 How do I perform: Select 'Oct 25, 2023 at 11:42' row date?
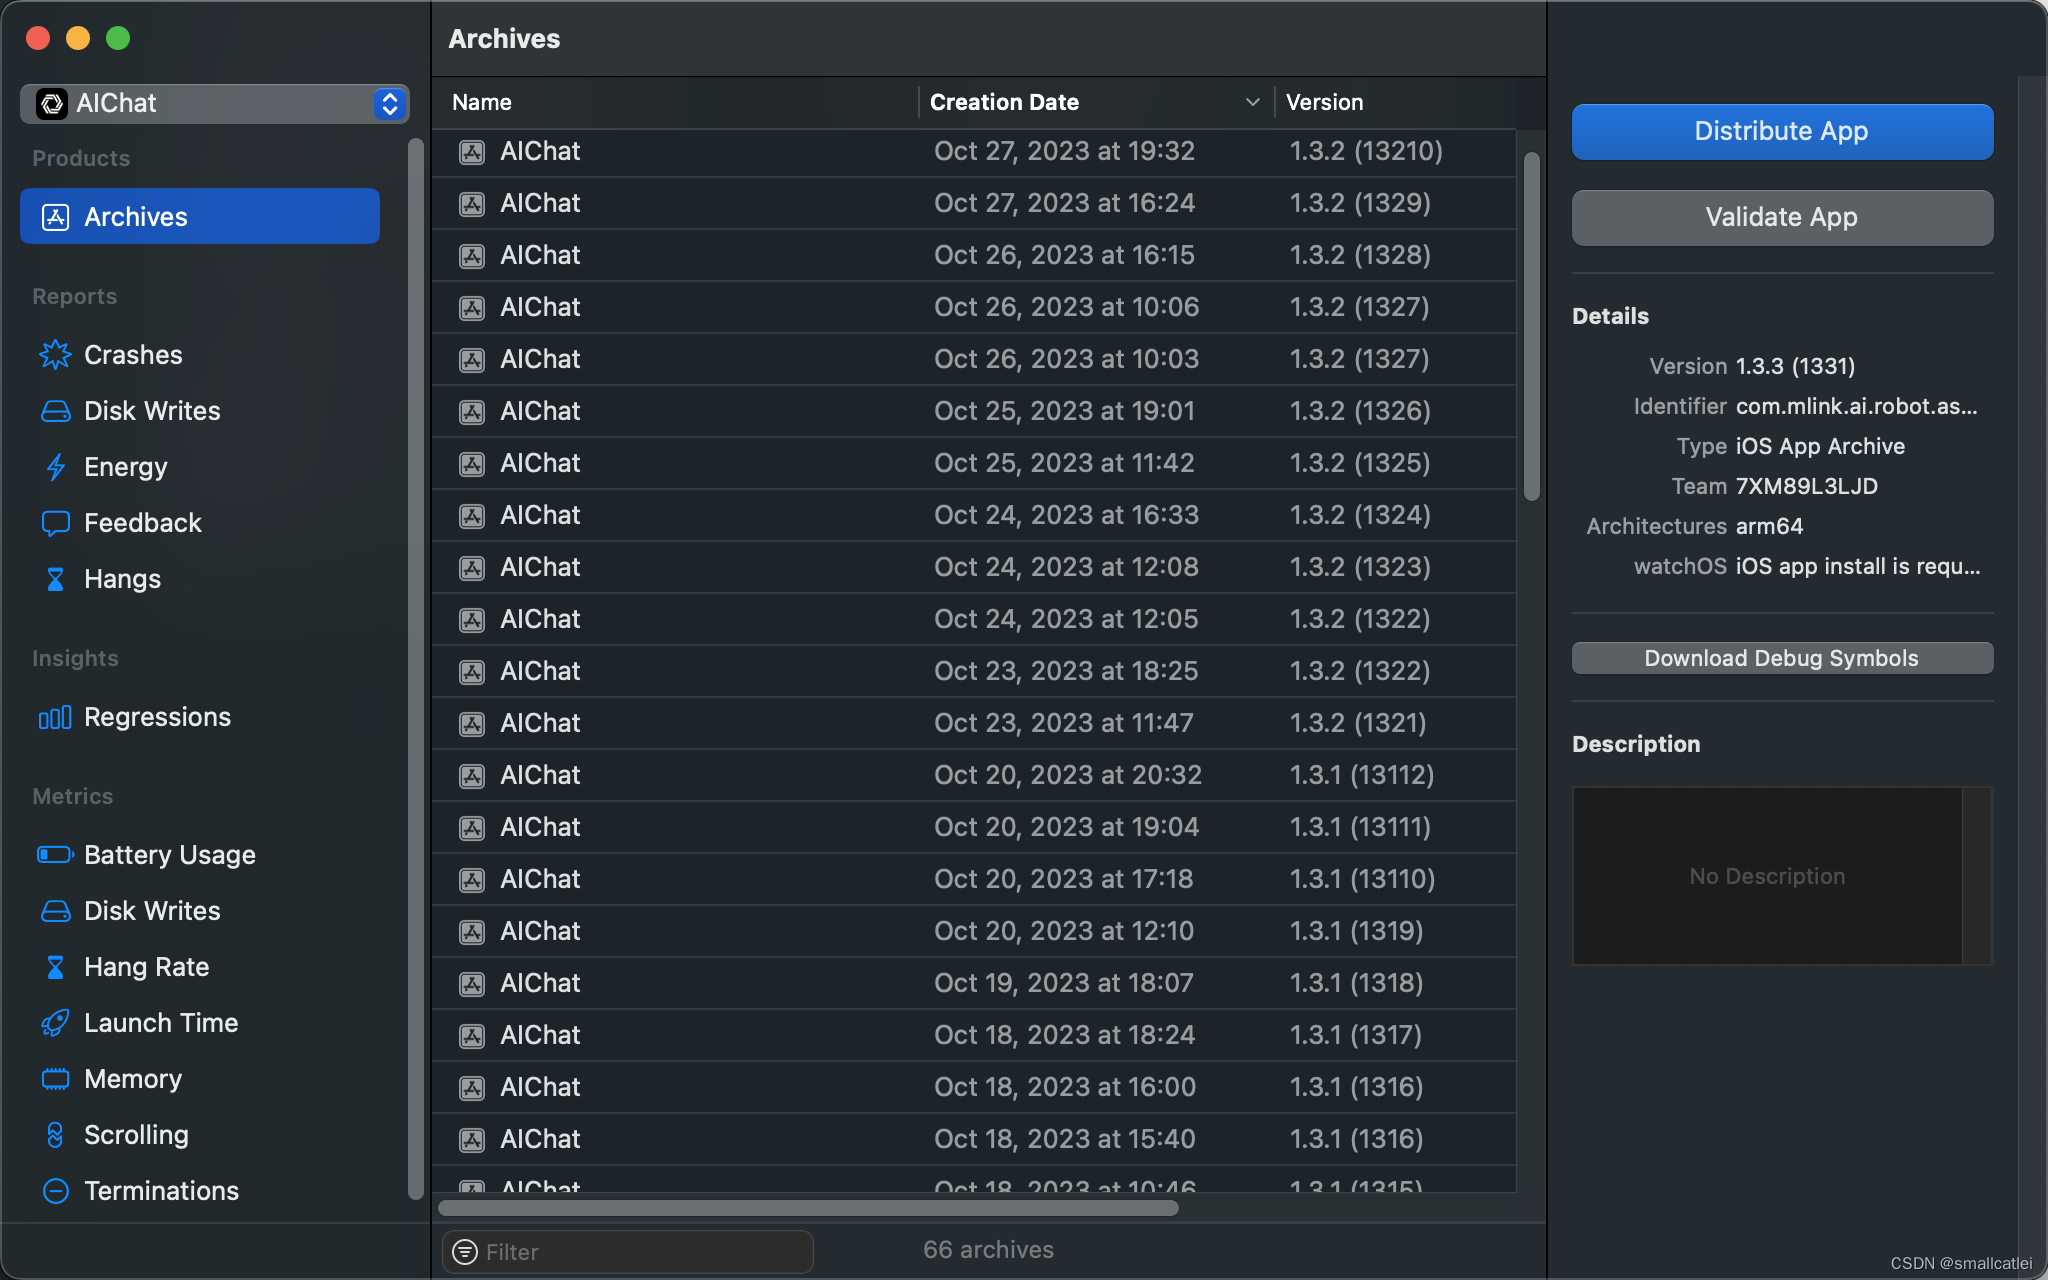[x=1064, y=463]
